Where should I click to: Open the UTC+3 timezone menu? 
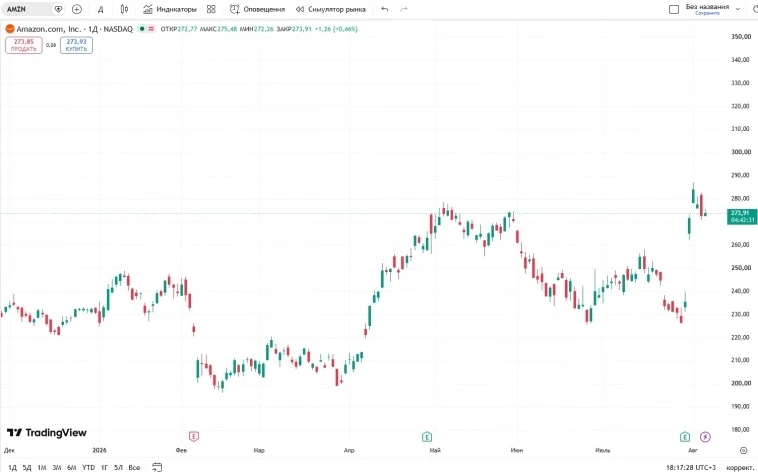click(x=691, y=467)
